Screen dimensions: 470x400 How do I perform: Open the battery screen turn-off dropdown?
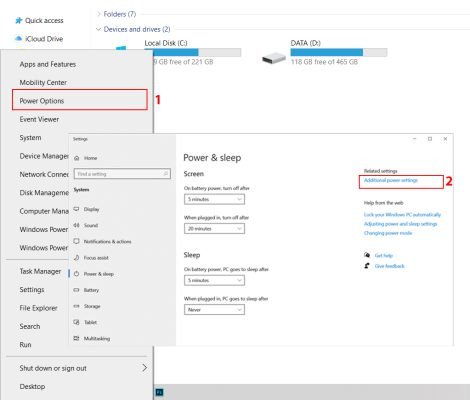[x=214, y=199]
